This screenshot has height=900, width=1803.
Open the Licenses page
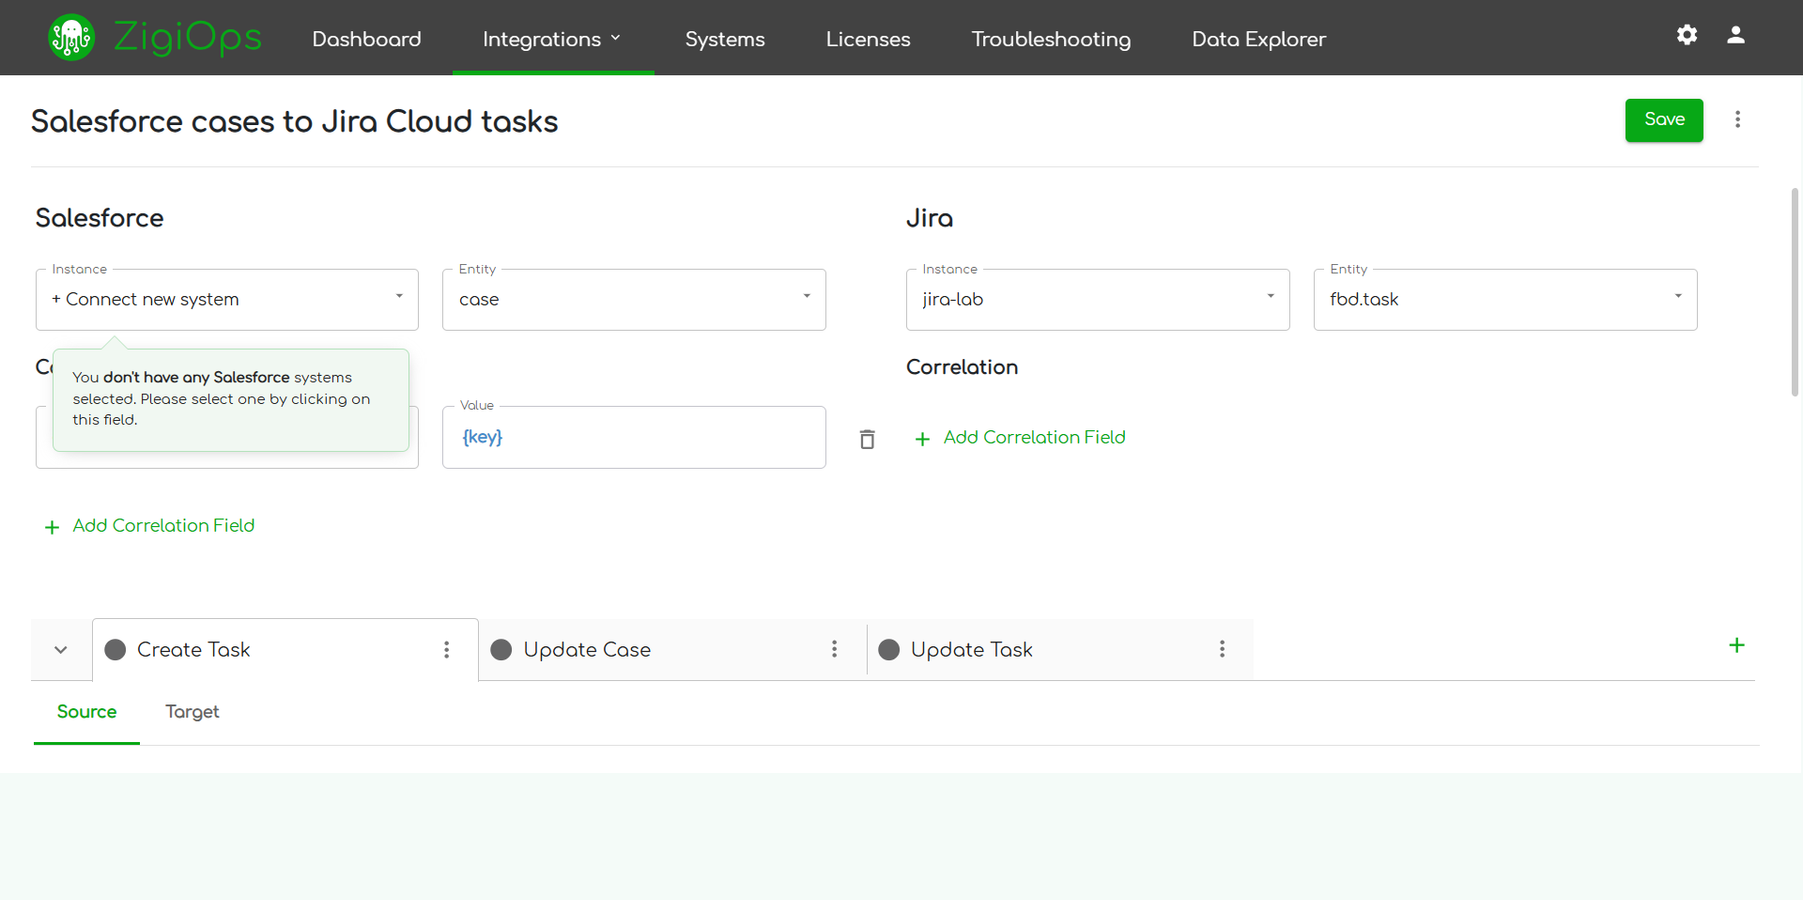point(868,39)
